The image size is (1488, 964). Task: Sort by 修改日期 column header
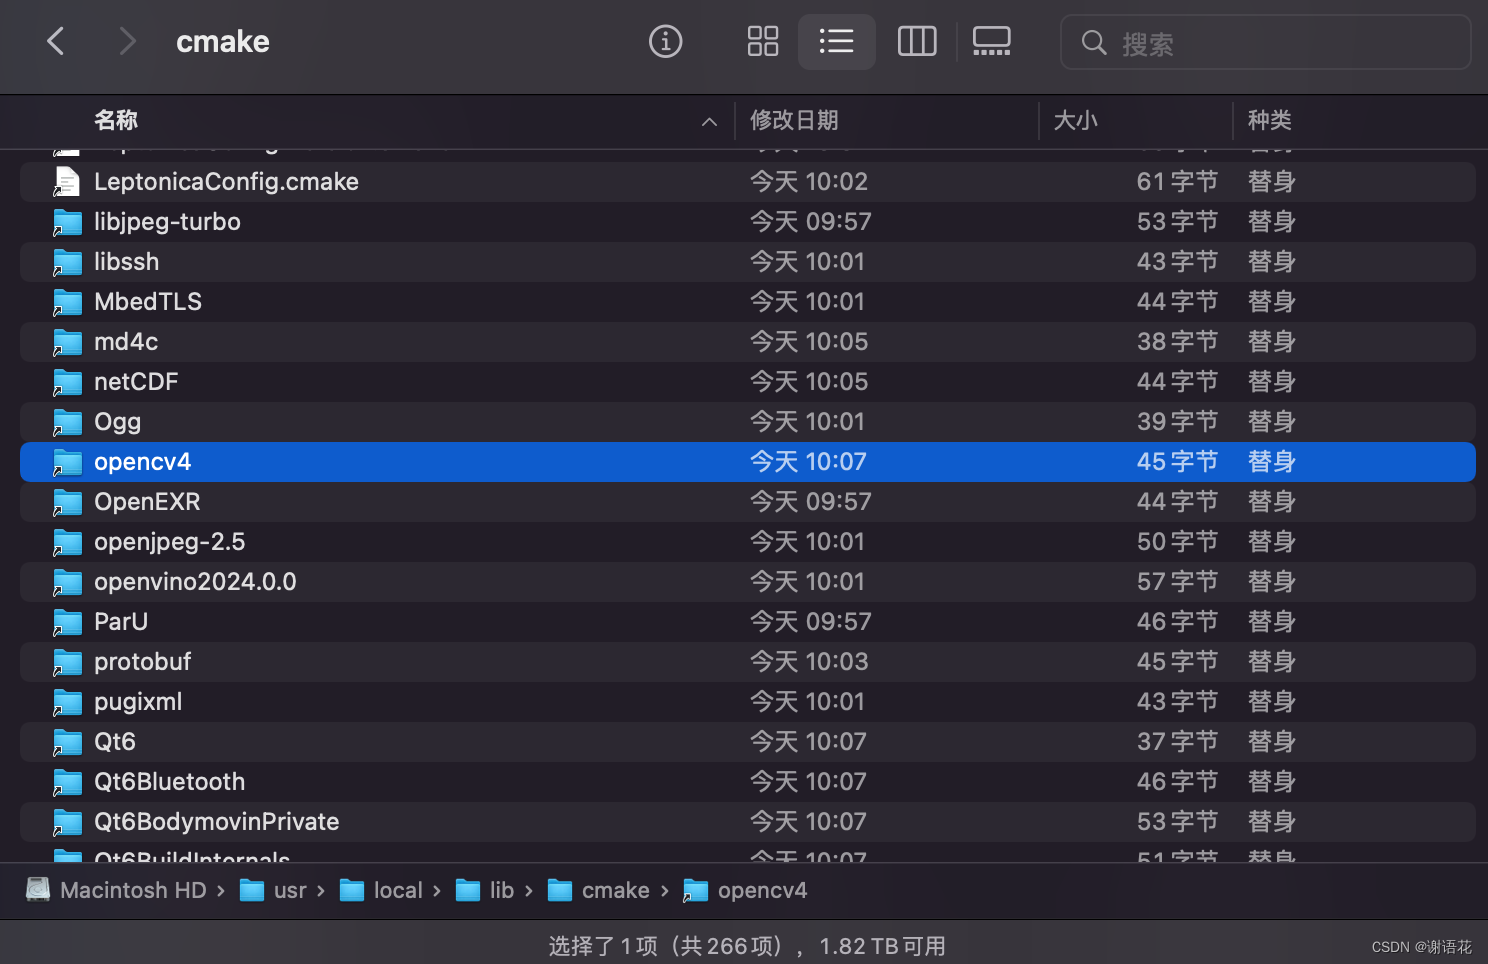794,120
